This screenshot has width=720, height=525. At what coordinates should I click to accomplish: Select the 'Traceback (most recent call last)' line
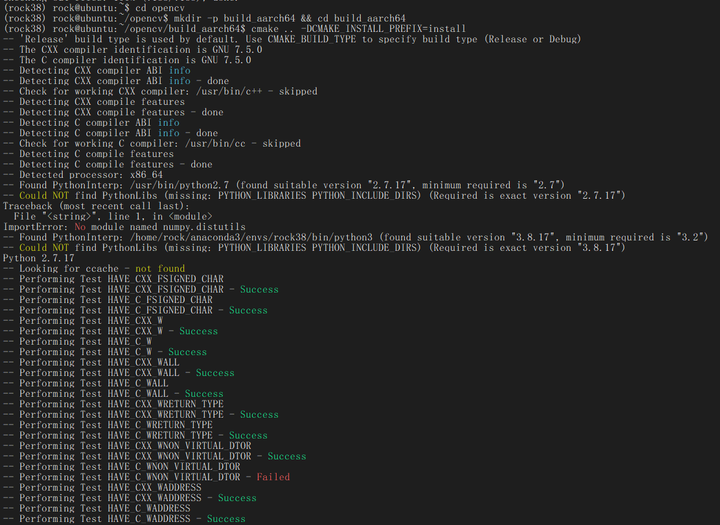[96, 206]
